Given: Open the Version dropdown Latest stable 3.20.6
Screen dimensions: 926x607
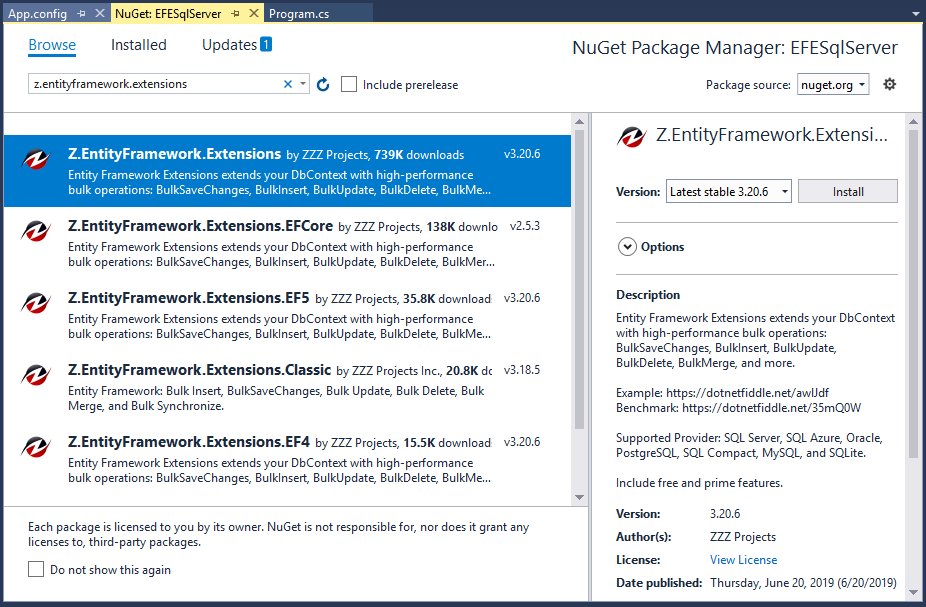Looking at the screenshot, I should [729, 191].
